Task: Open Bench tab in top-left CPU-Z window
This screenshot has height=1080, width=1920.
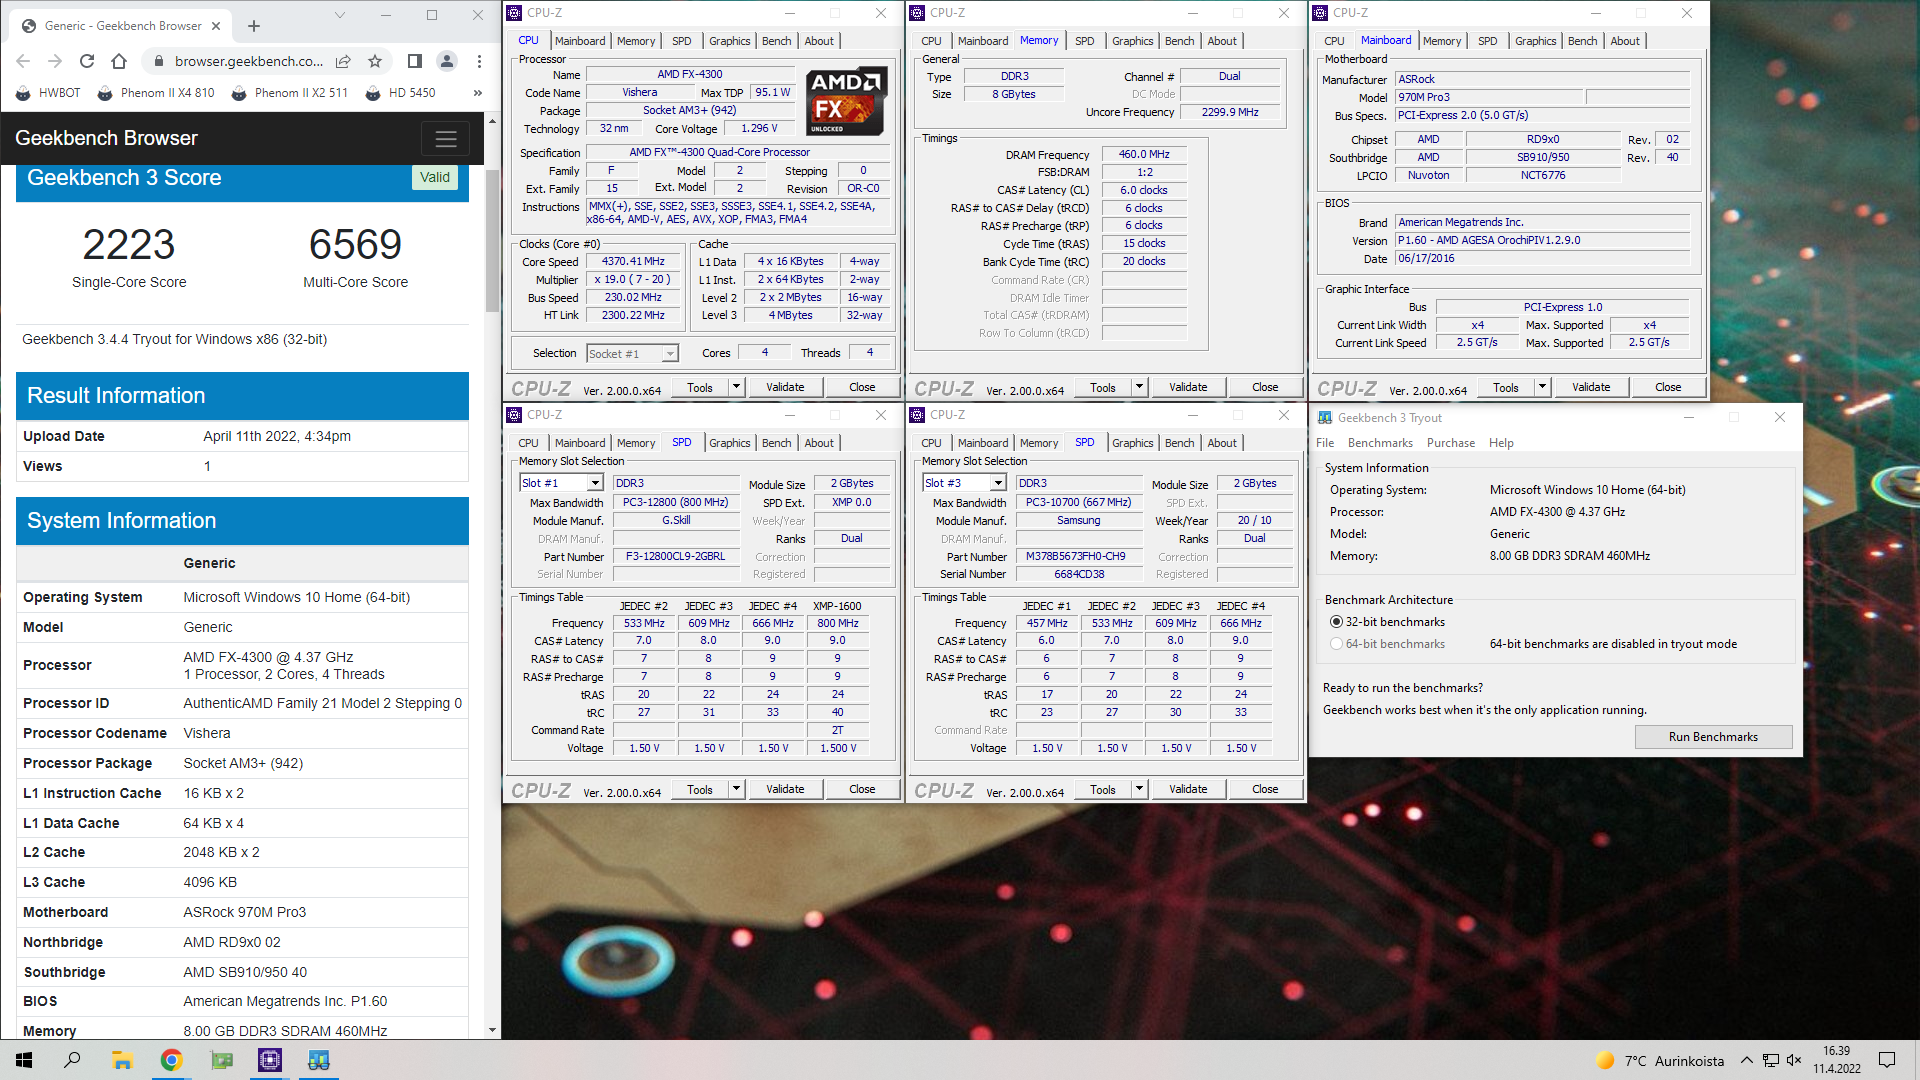Action: tap(777, 41)
